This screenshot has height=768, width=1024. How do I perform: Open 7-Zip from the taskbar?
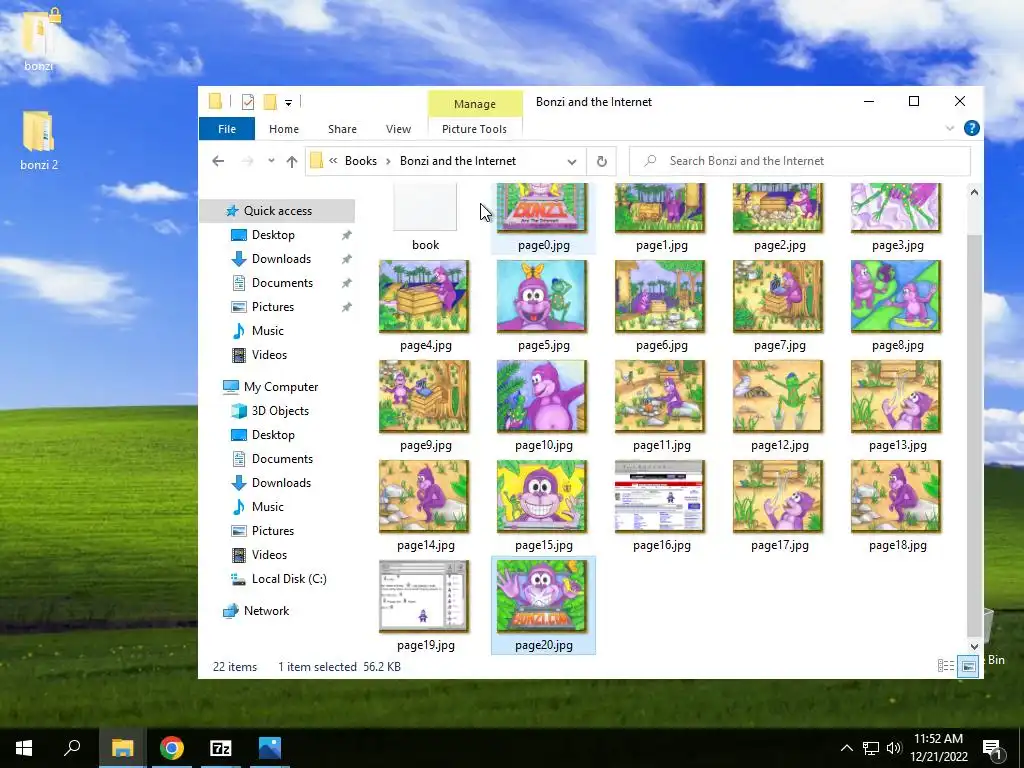tap(221, 748)
